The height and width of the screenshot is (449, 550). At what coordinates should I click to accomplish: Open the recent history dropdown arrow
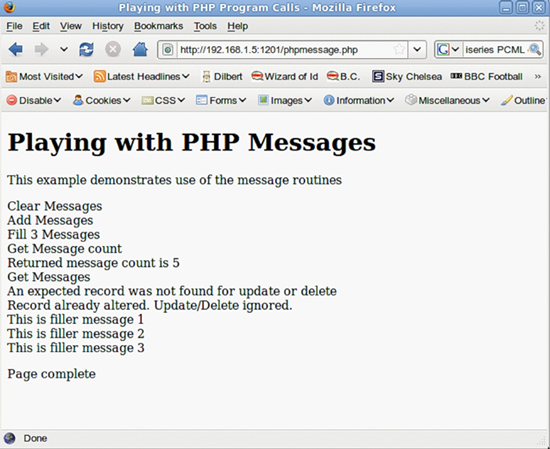click(x=63, y=49)
